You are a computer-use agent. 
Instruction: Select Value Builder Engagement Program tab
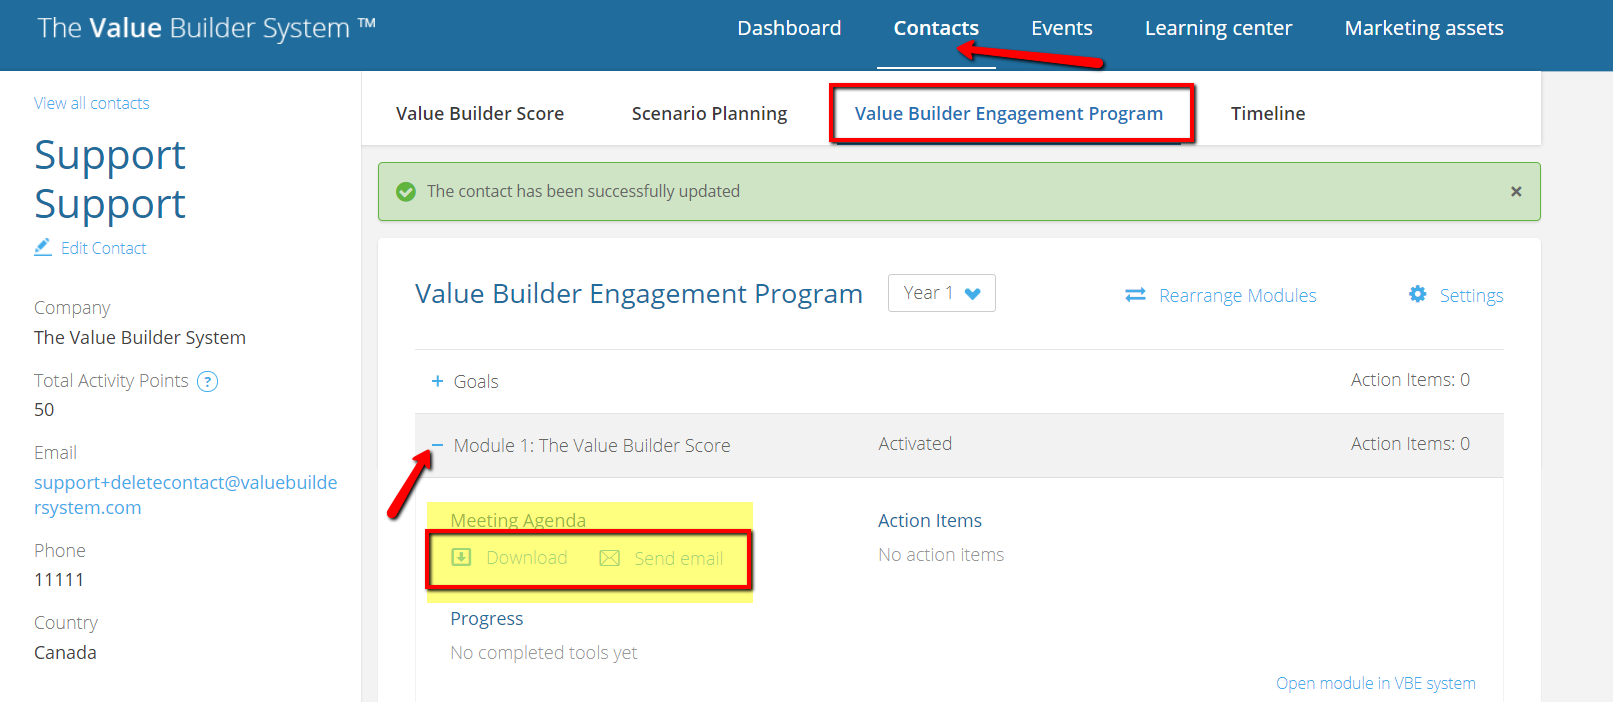[1009, 113]
